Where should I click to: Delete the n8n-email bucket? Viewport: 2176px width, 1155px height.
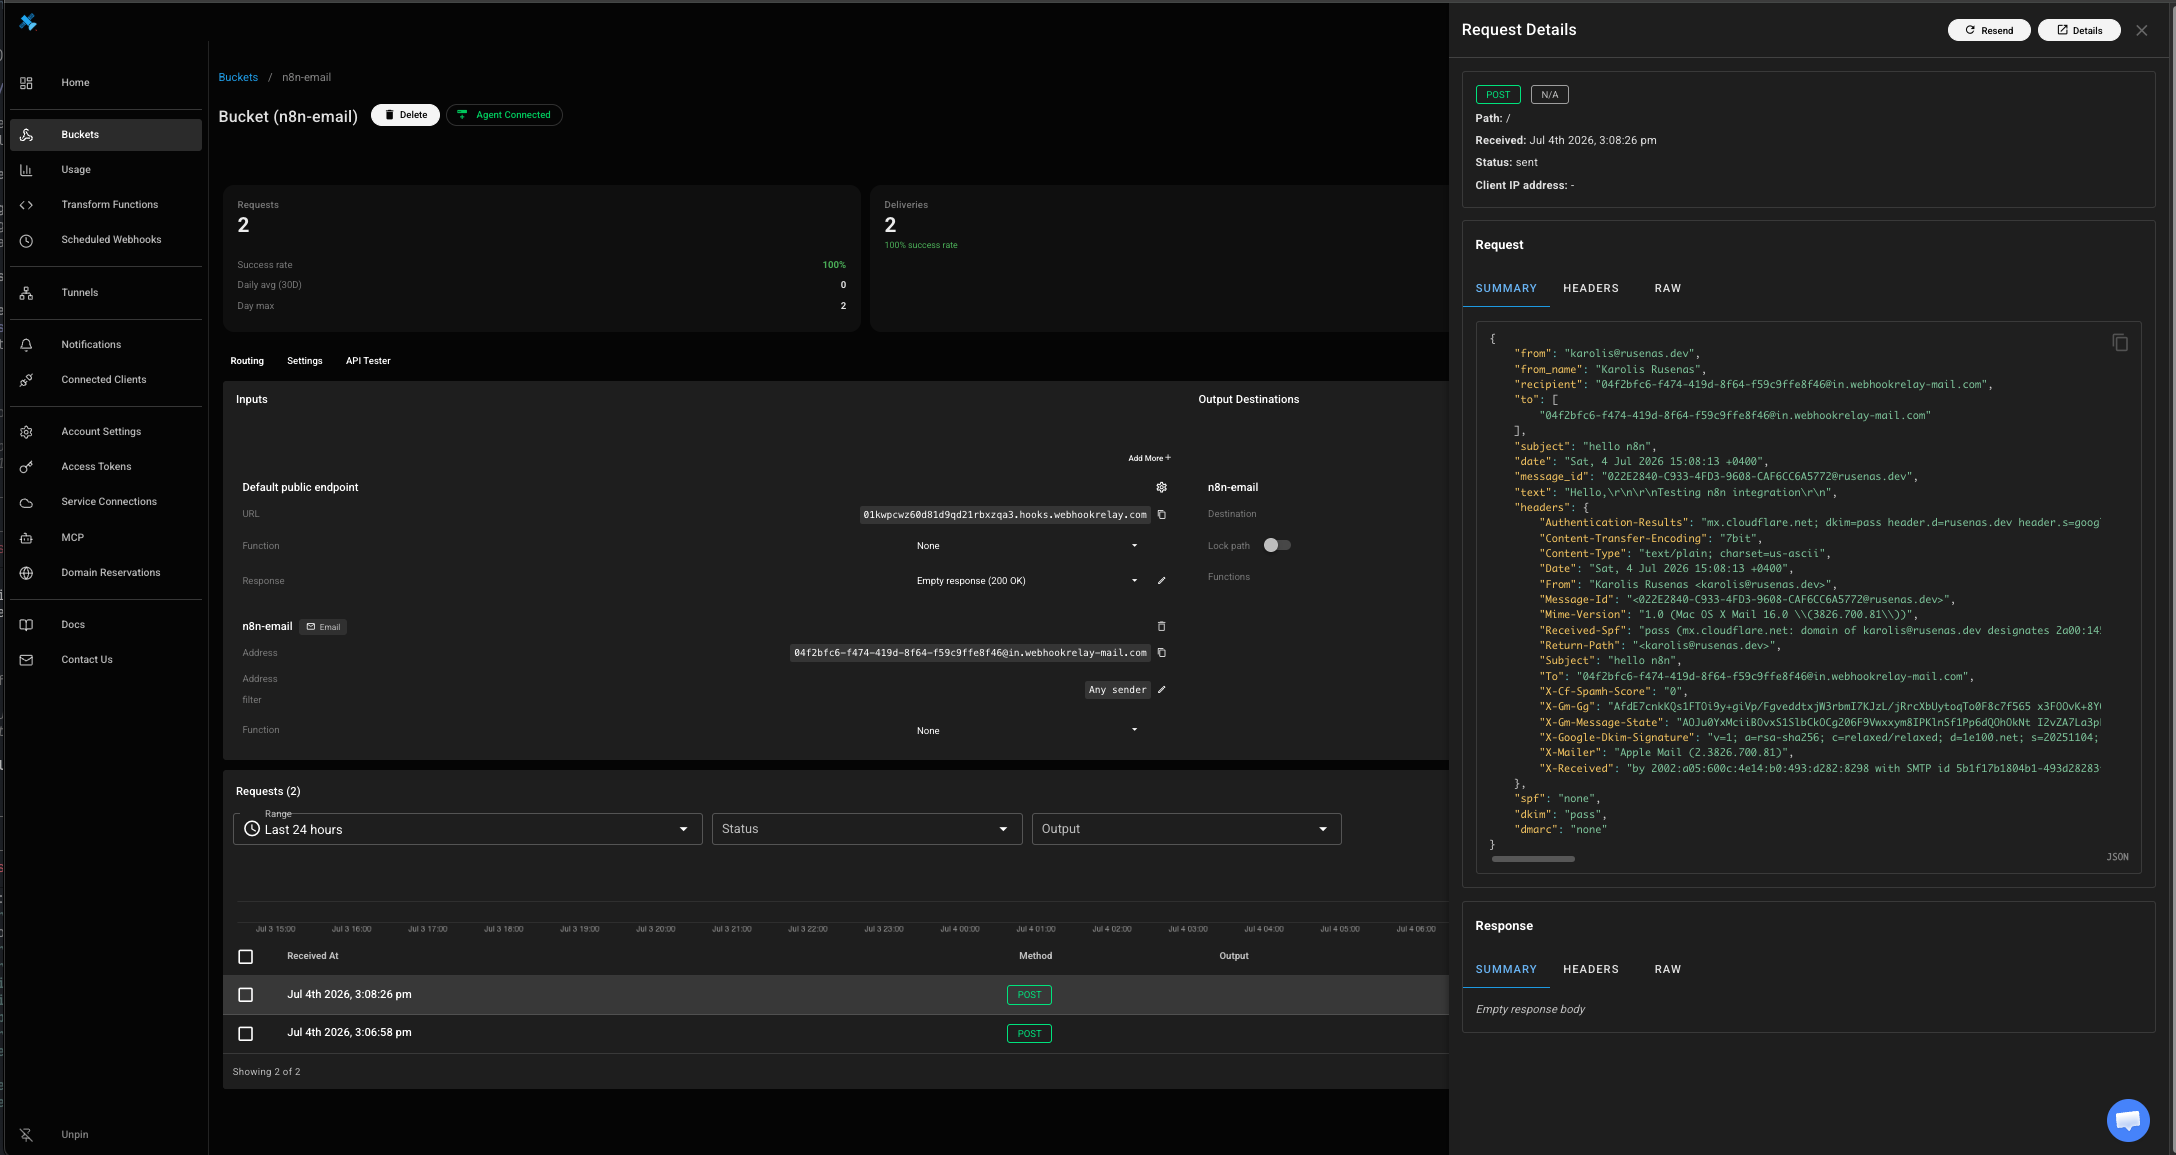(x=405, y=115)
